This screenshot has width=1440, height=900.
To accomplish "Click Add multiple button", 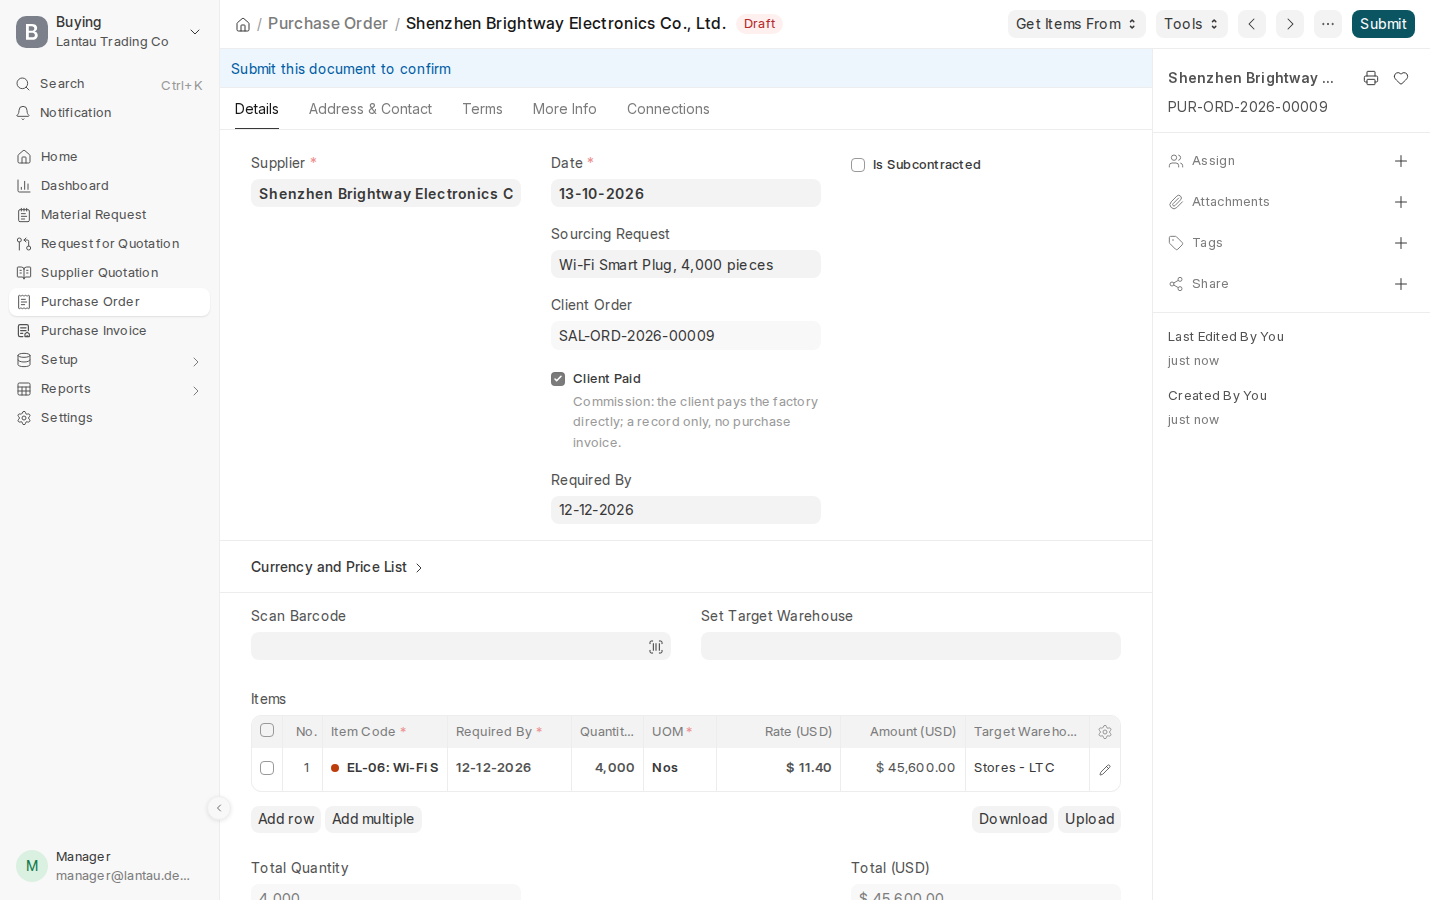I will point(373,819).
